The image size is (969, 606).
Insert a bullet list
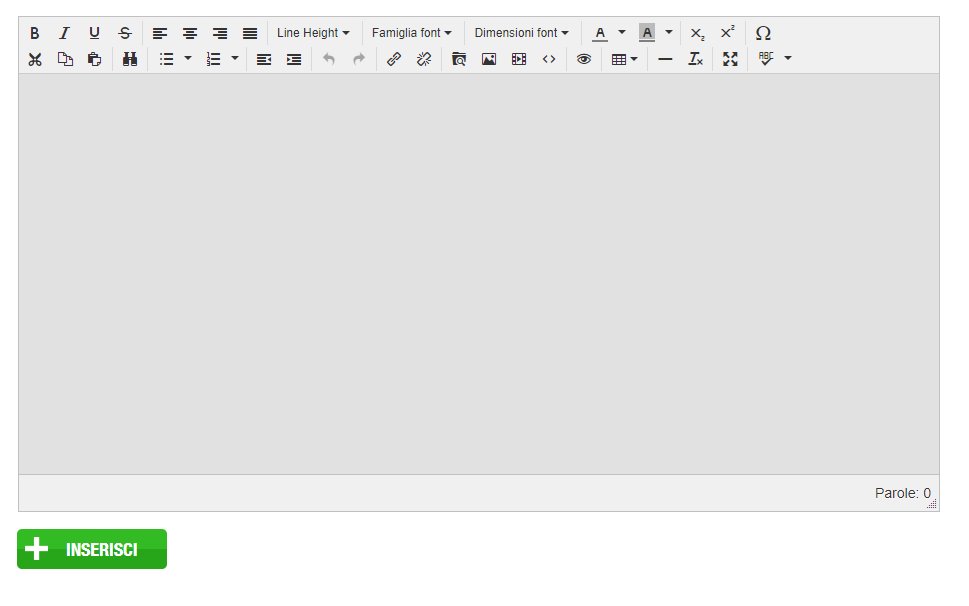click(x=166, y=59)
